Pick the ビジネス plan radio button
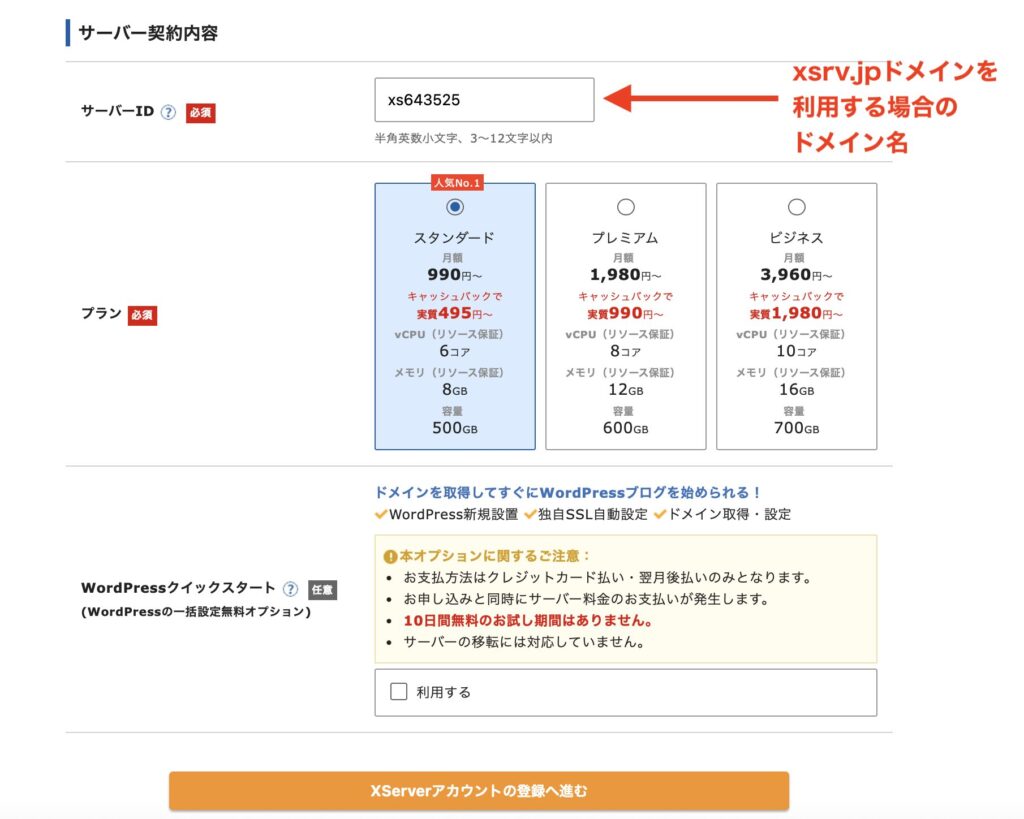Screen dimensions: 1024x819 coord(796,207)
